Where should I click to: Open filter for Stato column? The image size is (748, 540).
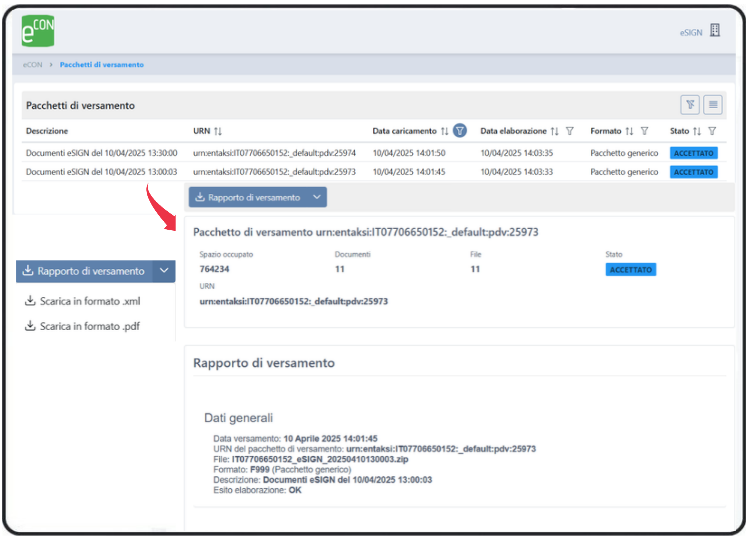[x=712, y=131]
